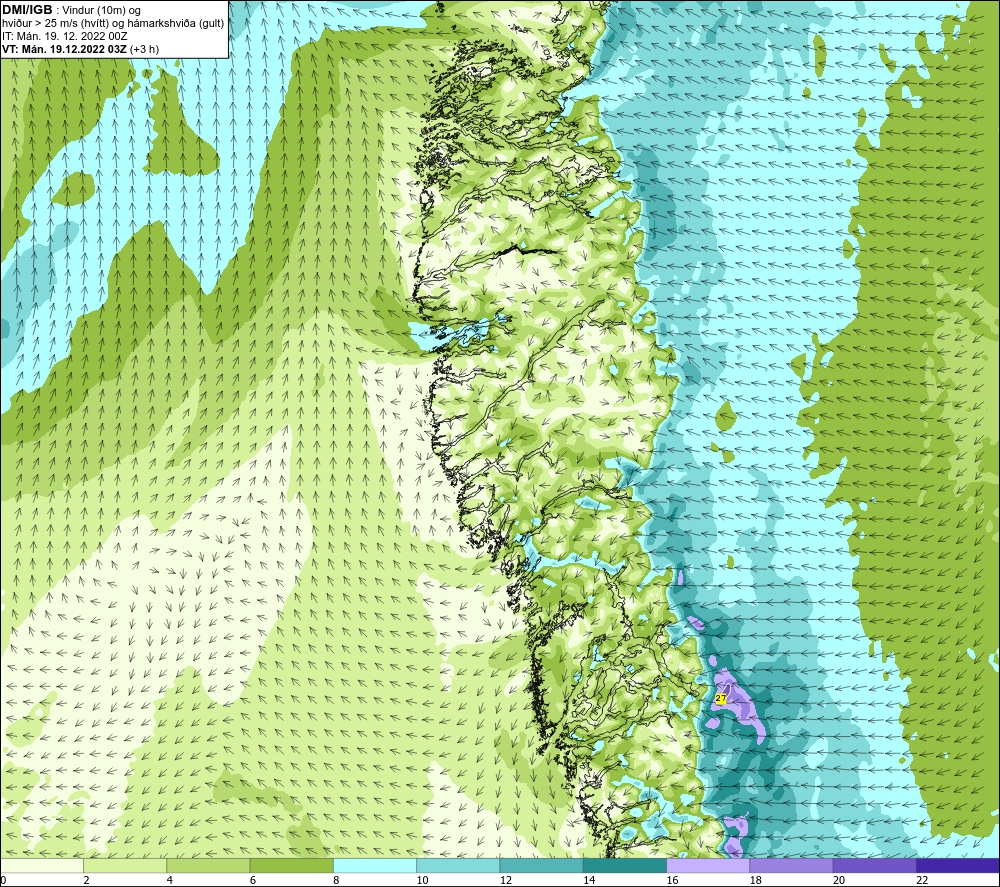Click legend tick label 16
The height and width of the screenshot is (887, 1000).
click(x=672, y=880)
